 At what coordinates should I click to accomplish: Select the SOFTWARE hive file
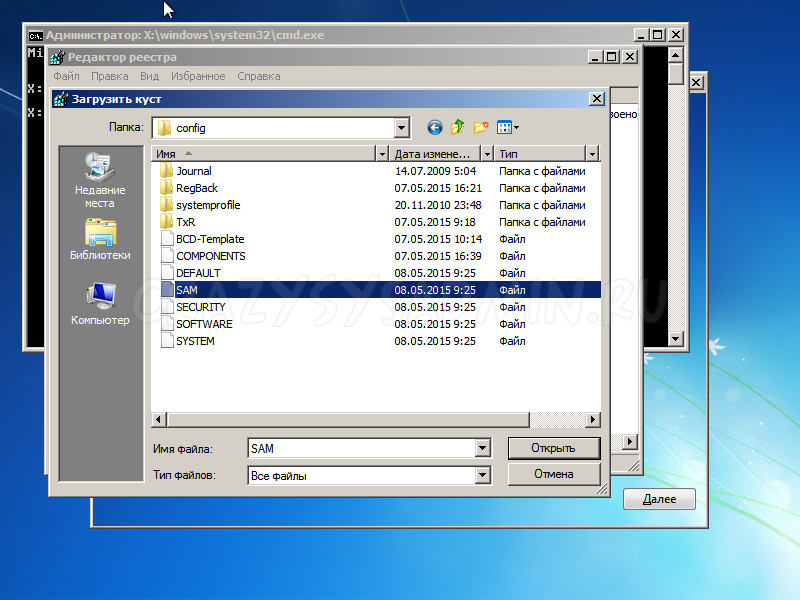[204, 324]
